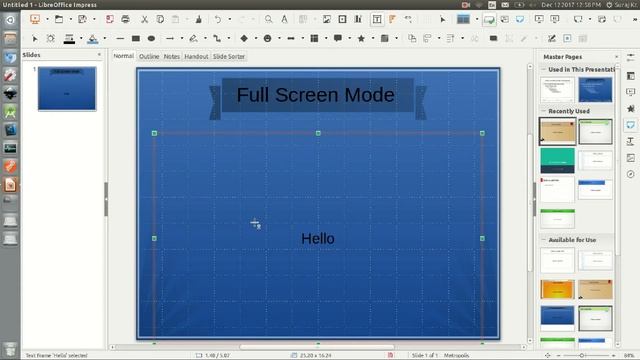The height and width of the screenshot is (360, 640).
Task: Collapse 'Used in This Presentation' section
Action: [543, 69]
